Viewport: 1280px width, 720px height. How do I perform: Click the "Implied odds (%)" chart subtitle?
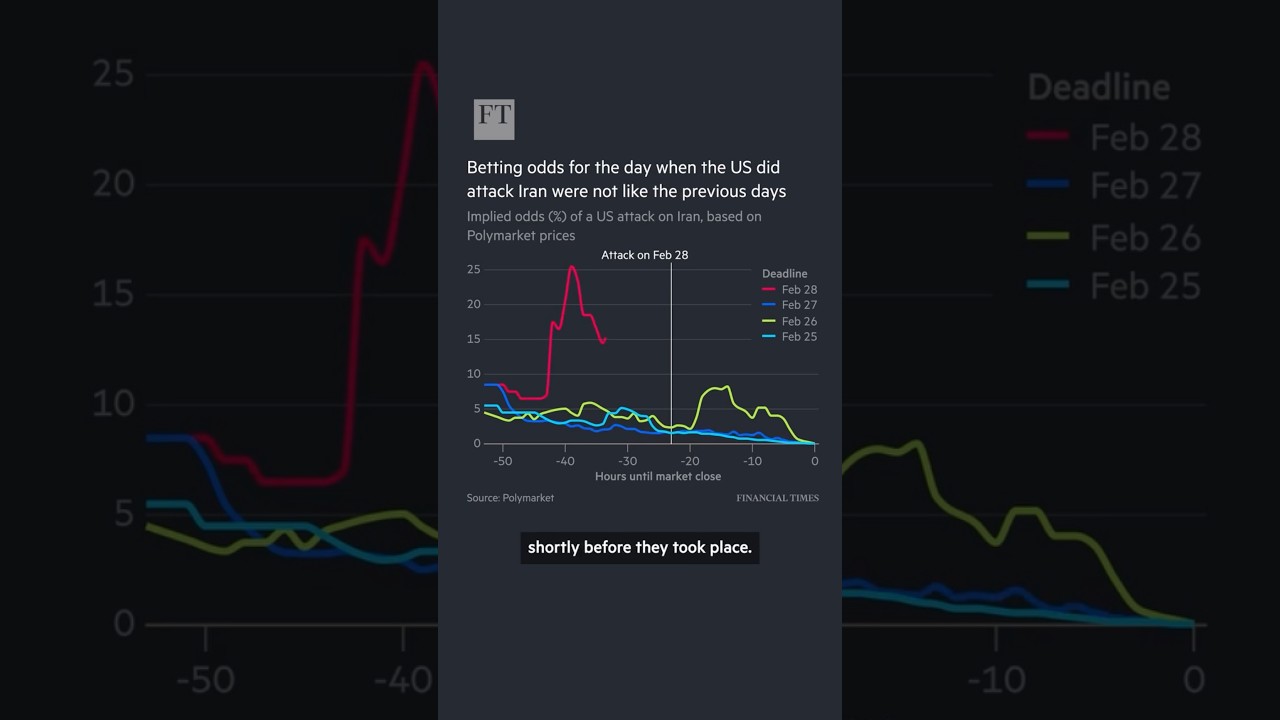pyautogui.click(x=614, y=226)
